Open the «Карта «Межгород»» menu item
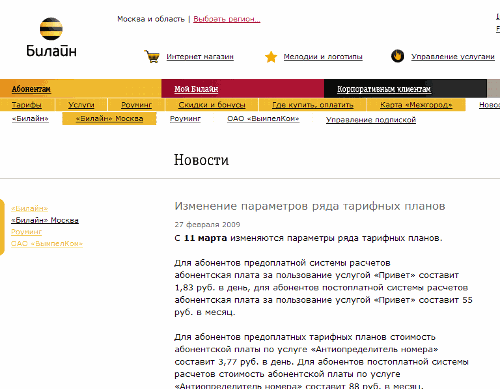500x389 pixels. tap(416, 105)
